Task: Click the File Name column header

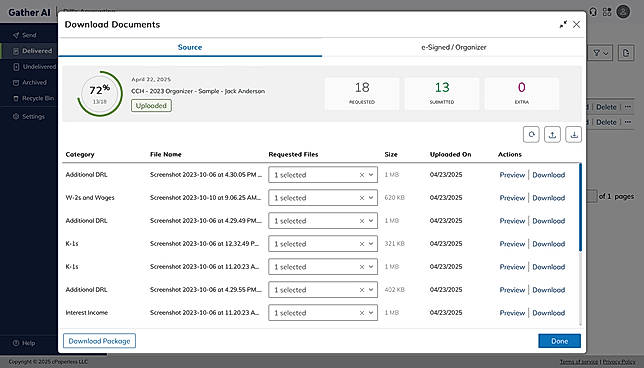Action: click(x=166, y=154)
